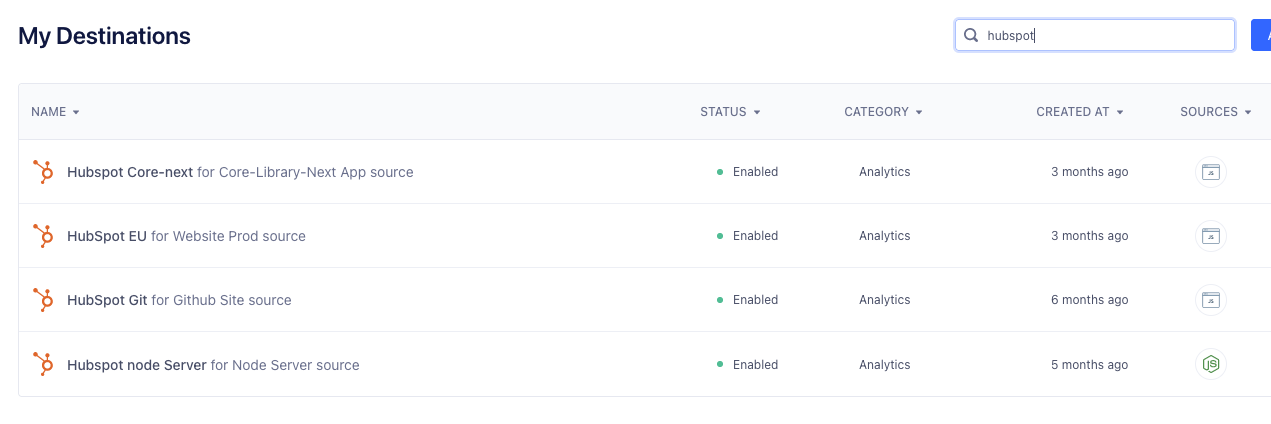The height and width of the screenshot is (424, 1271).
Task: Open JavaScript source icon for HubSpot EU
Action: (1211, 236)
